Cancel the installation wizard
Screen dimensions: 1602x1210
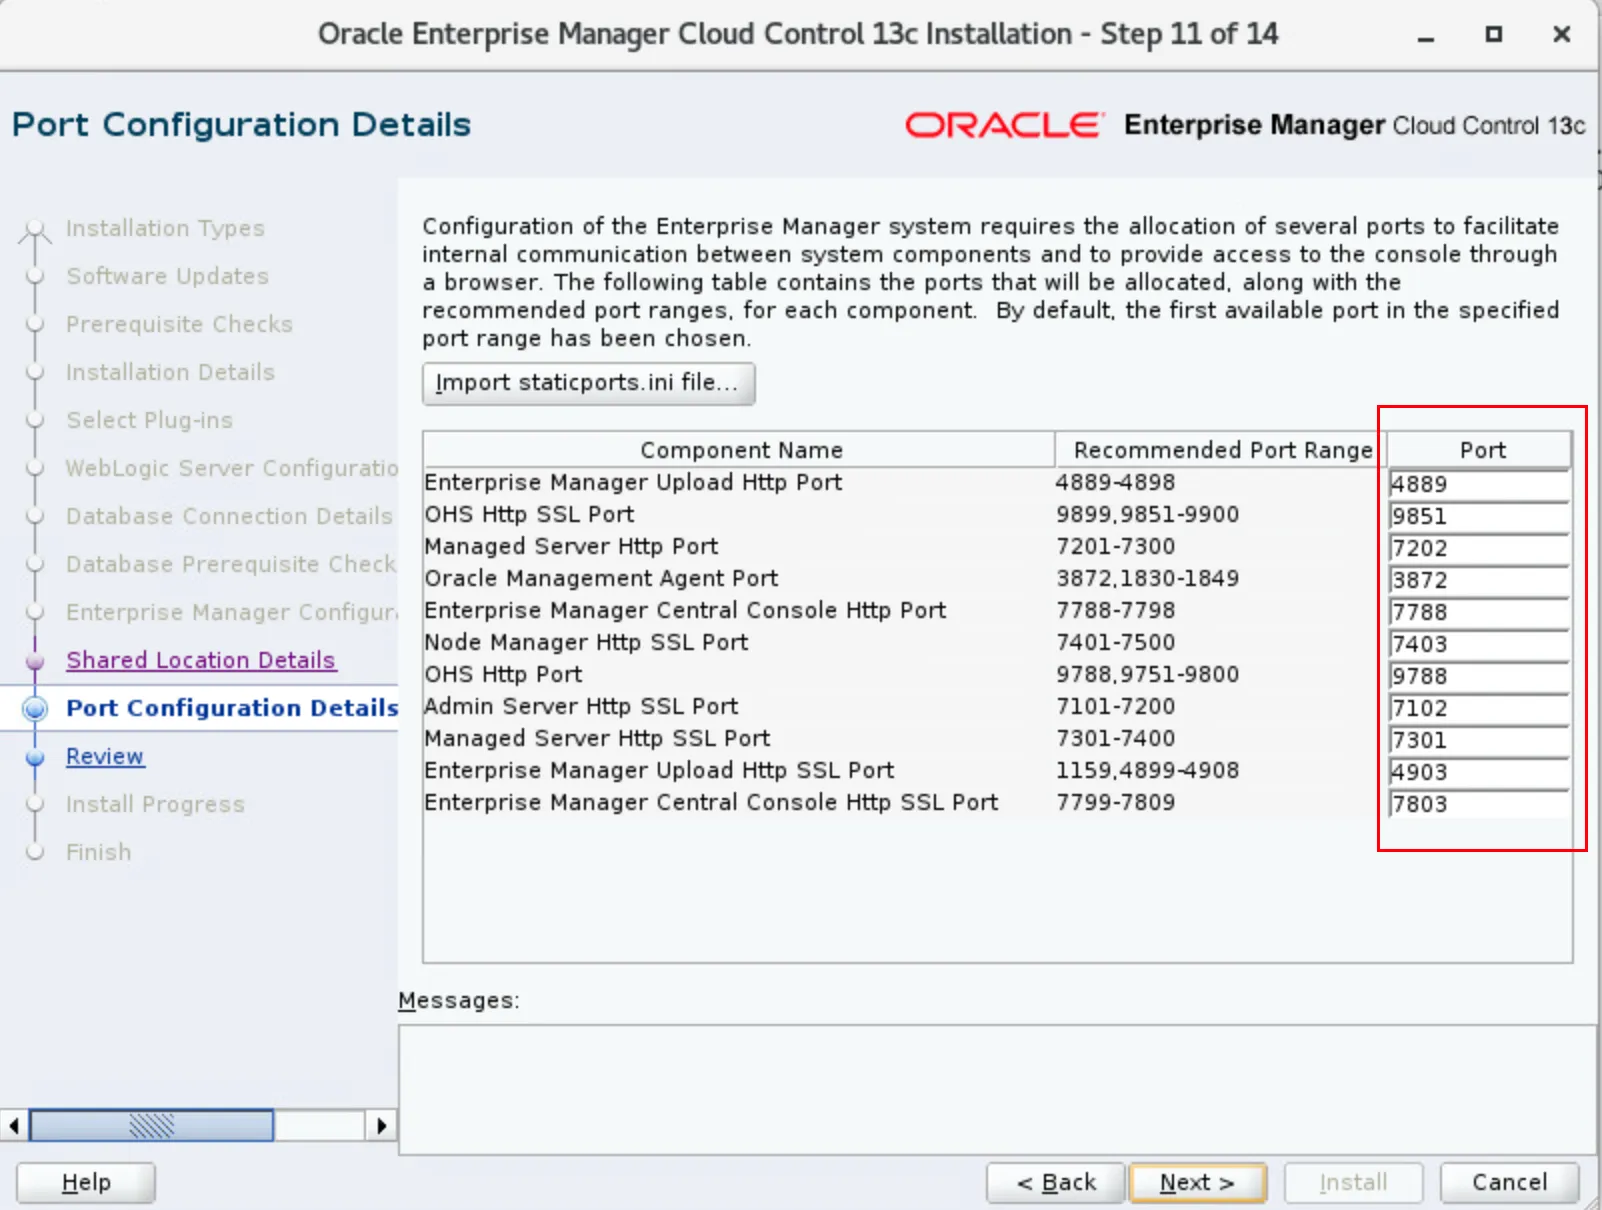tap(1508, 1182)
